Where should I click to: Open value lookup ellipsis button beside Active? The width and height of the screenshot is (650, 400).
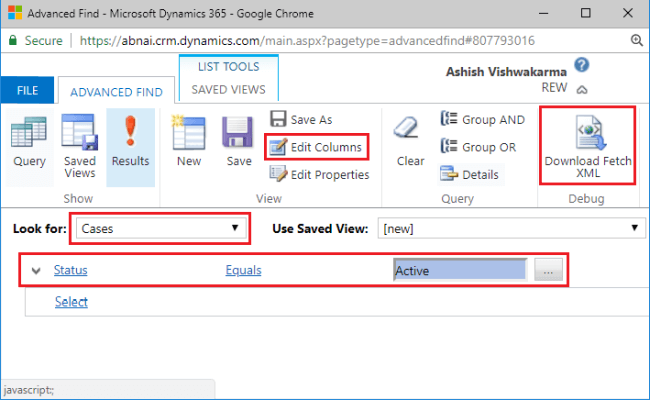[x=548, y=270]
